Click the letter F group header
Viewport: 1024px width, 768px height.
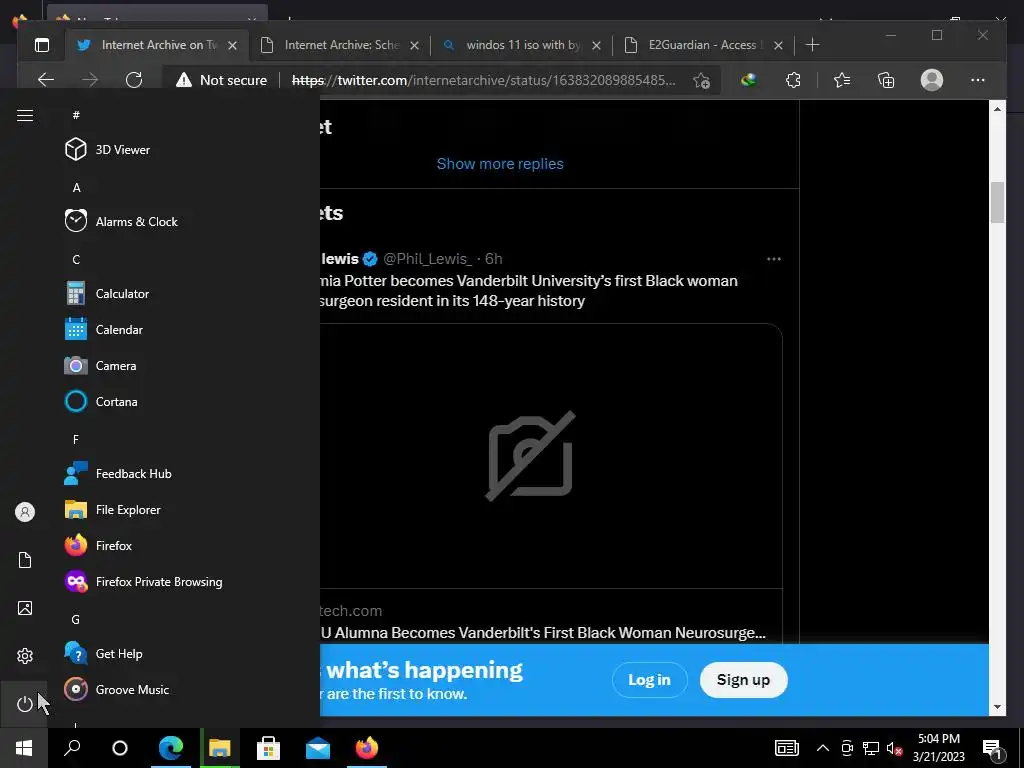coord(76,440)
